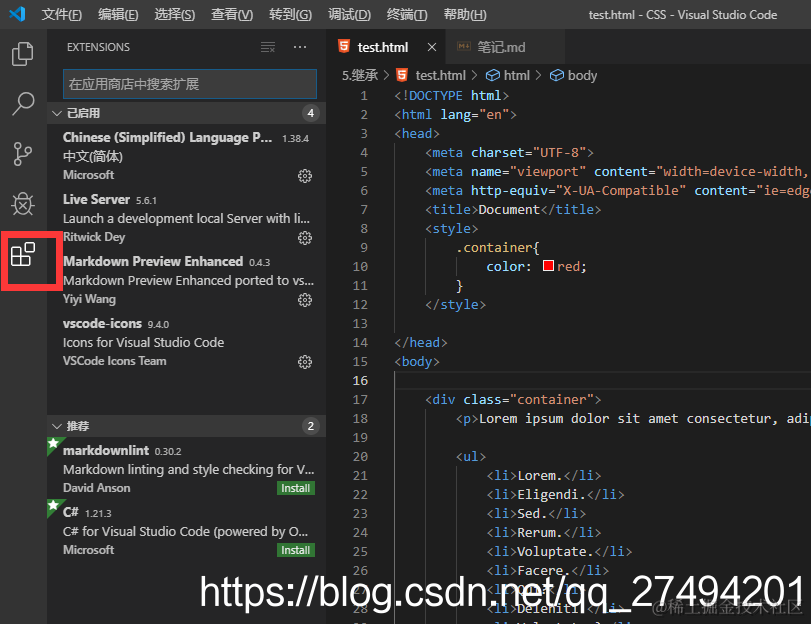Open the 终端(T) menu
811x624 pixels.
point(407,14)
